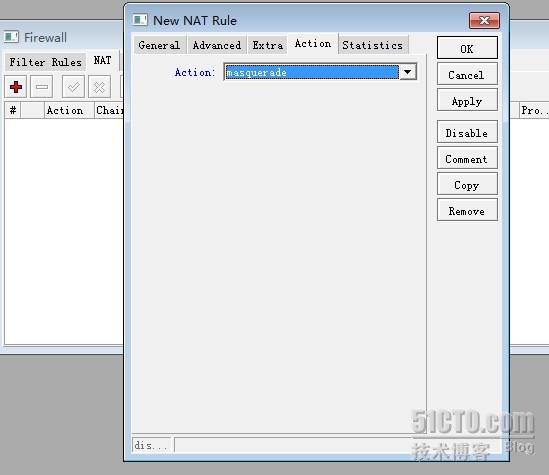Switch to Filter Rules tab in Firewall window
This screenshot has height=475, width=549.
46,62
